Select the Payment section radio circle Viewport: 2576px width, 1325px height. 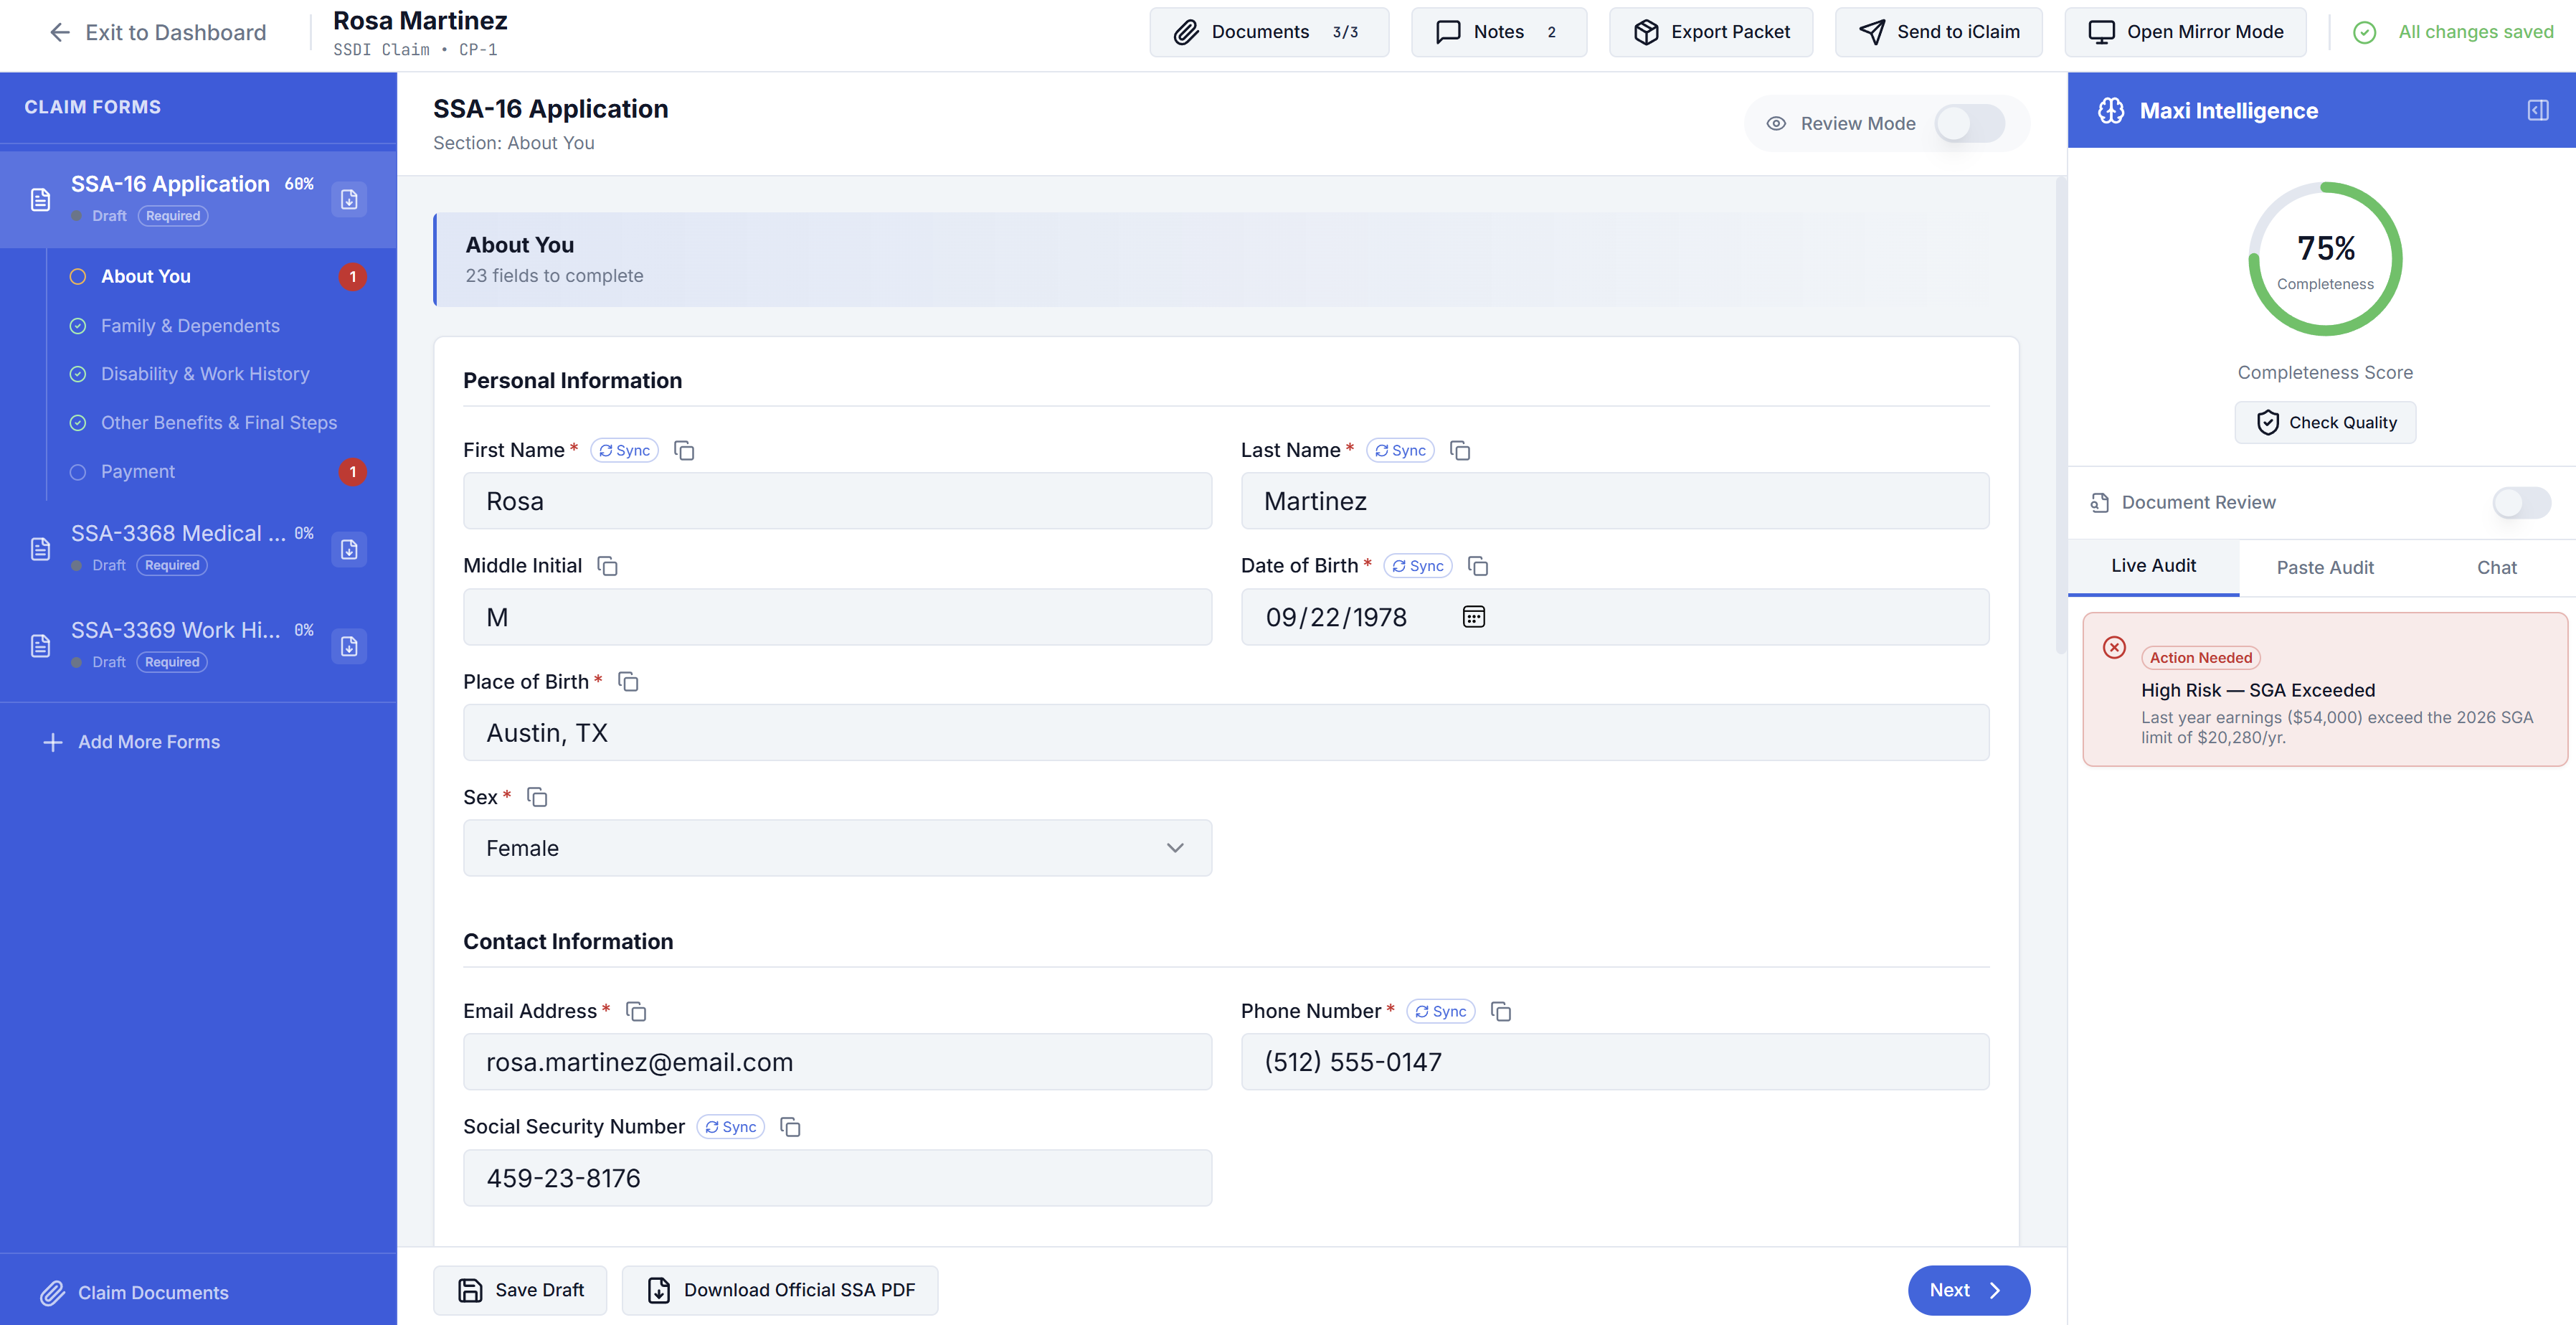78,472
